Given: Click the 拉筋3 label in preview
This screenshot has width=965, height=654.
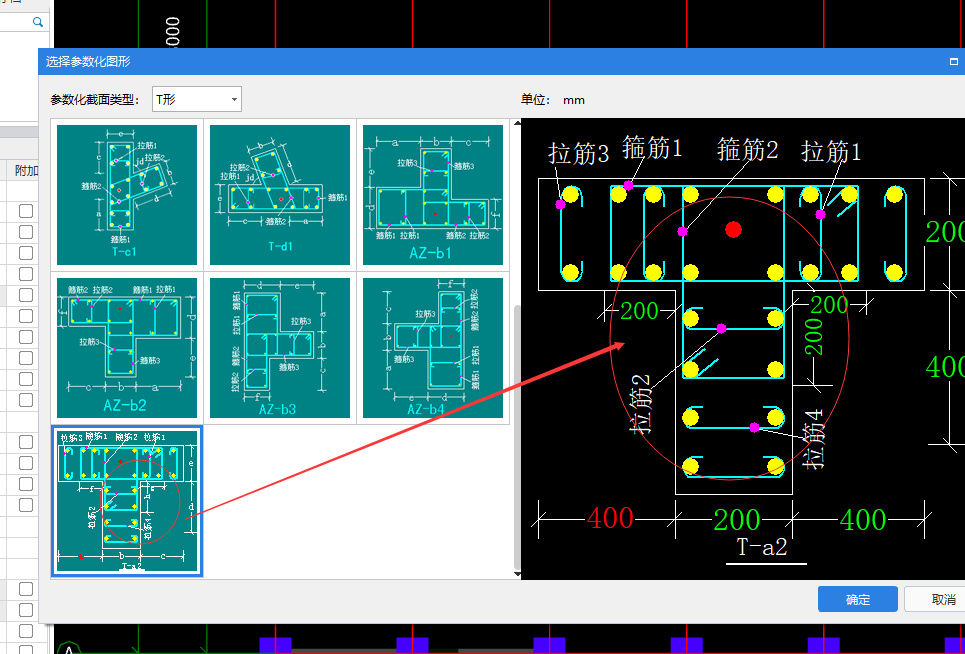Looking at the screenshot, I should coord(579,153).
